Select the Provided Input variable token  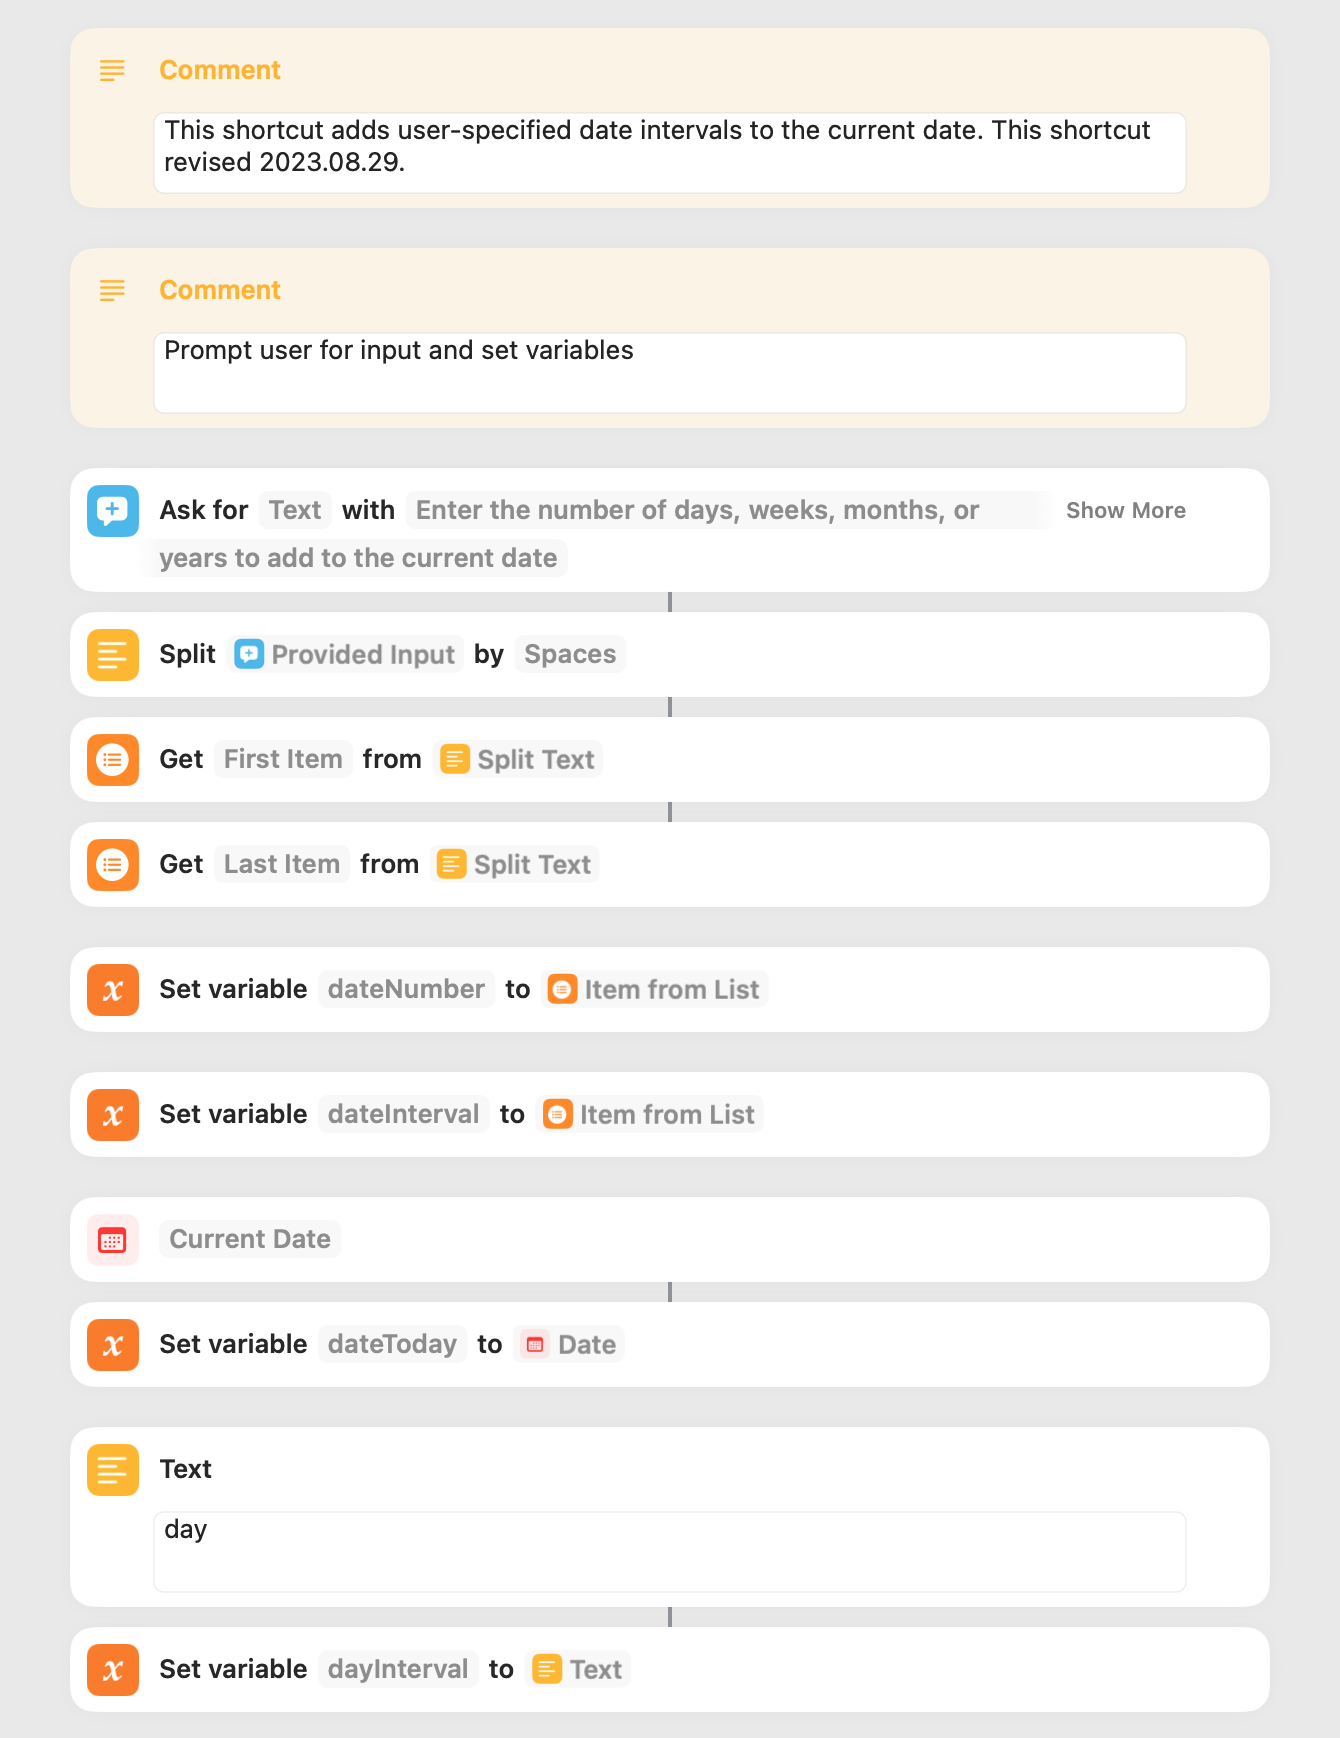click(x=345, y=654)
